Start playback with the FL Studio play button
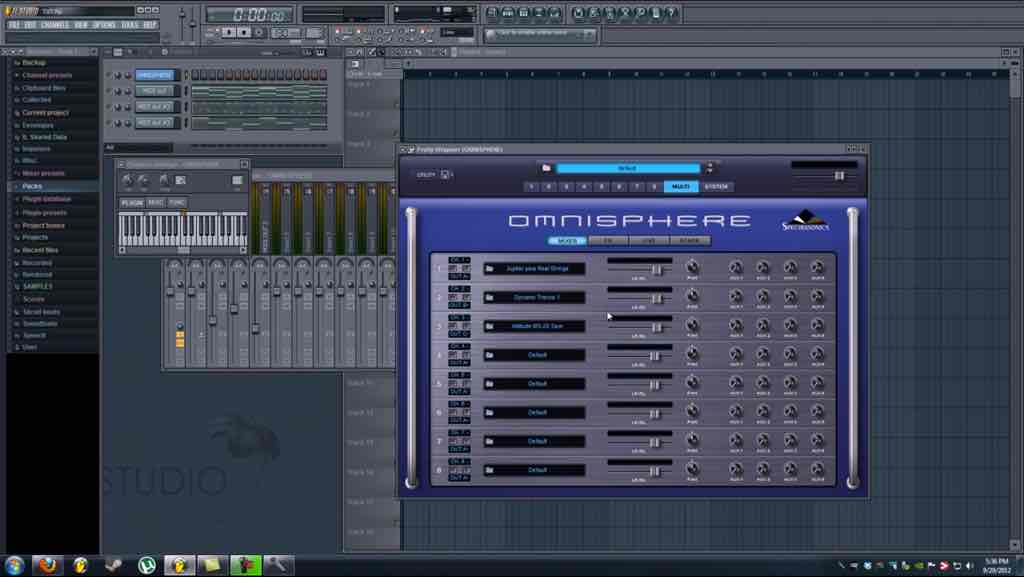The image size is (1024, 577). 229,32
